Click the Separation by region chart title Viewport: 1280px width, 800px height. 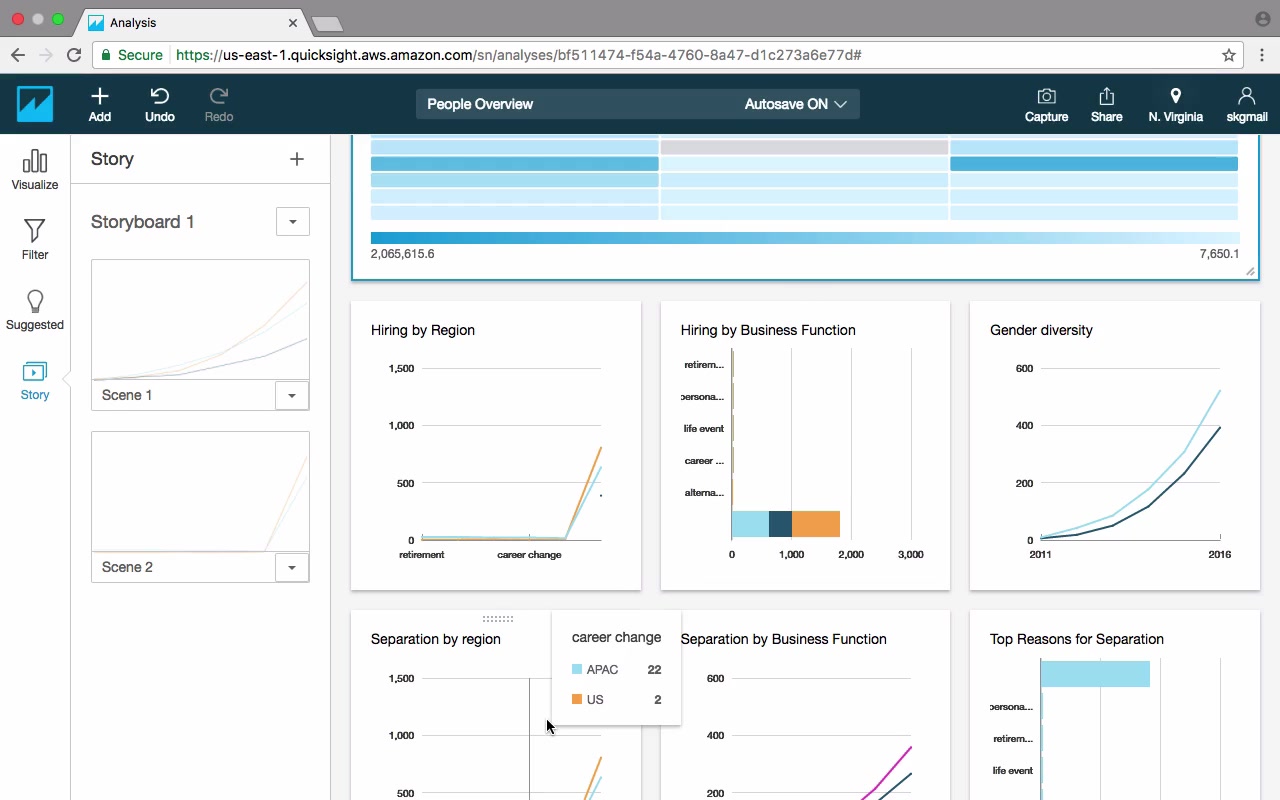(x=436, y=639)
